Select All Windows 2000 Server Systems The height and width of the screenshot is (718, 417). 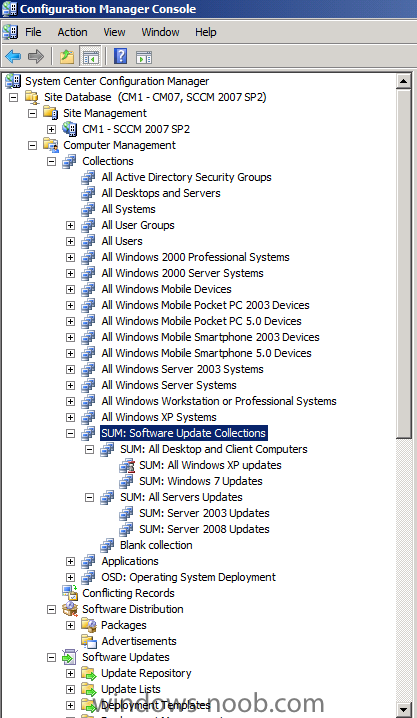(182, 273)
